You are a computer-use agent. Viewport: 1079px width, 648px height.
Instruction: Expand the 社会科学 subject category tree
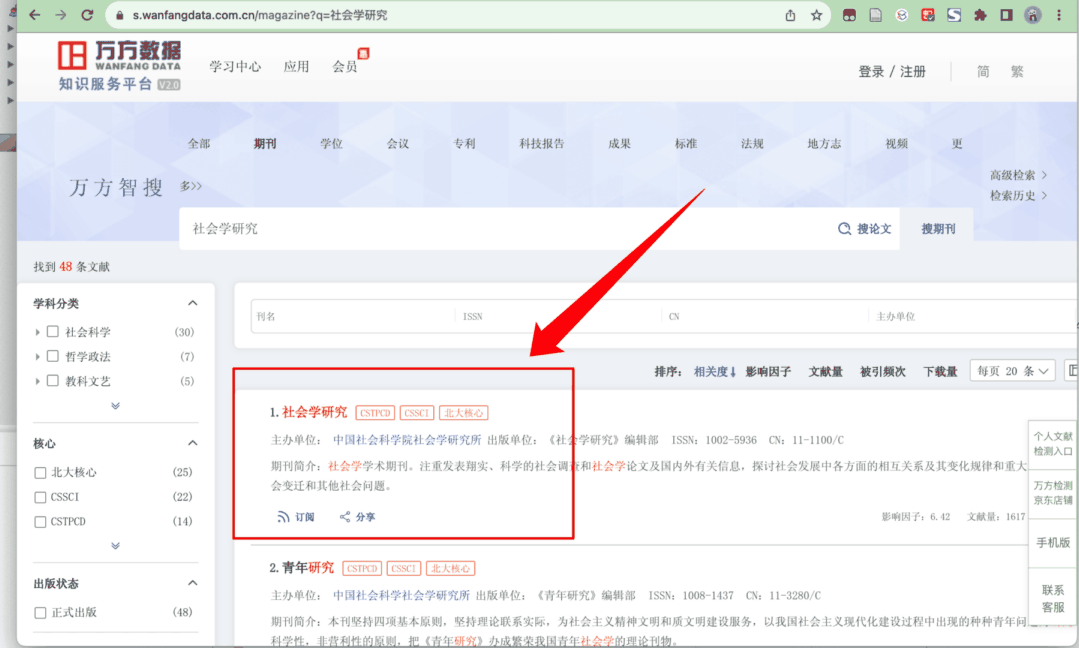point(38,331)
